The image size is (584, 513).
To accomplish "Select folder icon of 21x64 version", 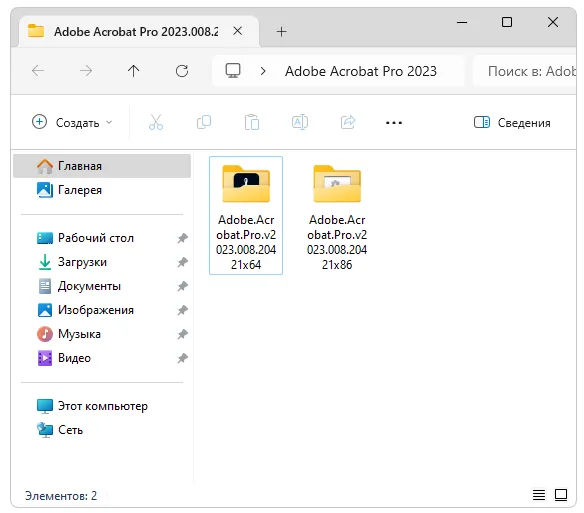I will point(246,184).
